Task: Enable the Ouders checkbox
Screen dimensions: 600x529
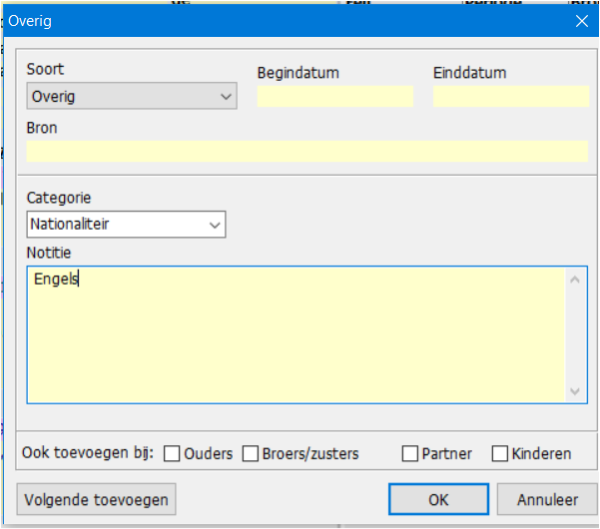Action: (x=172, y=454)
